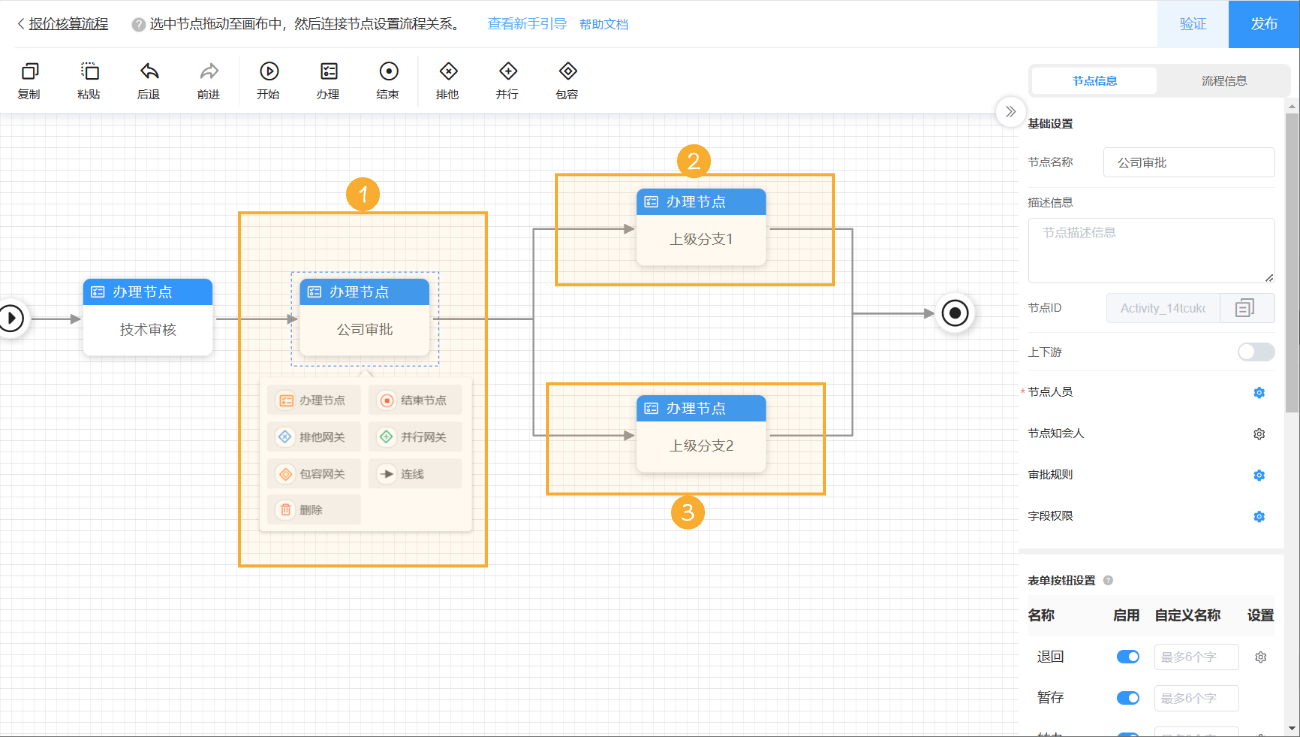Click the blue 发布 button
Image resolution: width=1300 pixels, height=737 pixels.
(x=1264, y=24)
